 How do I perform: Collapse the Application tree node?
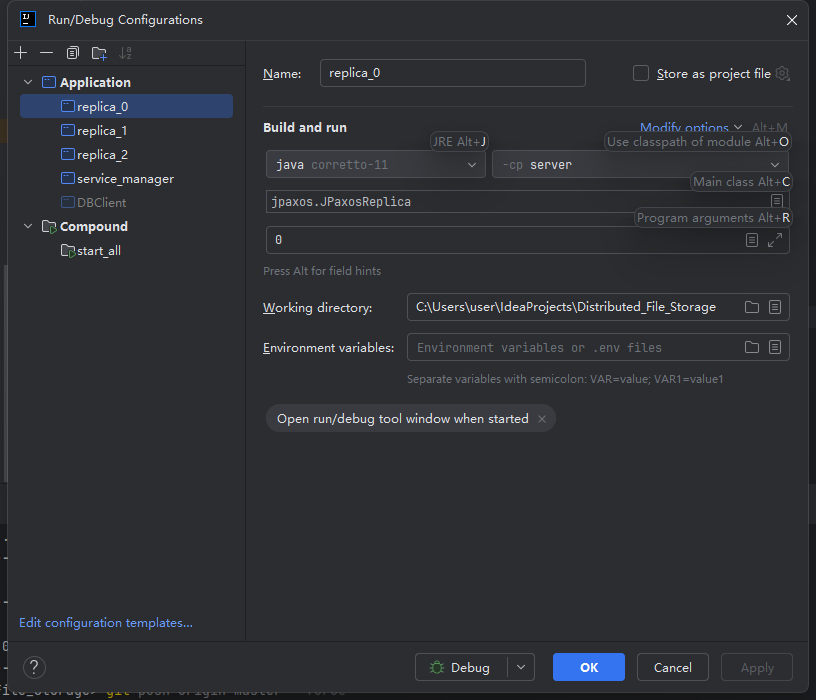coord(28,82)
